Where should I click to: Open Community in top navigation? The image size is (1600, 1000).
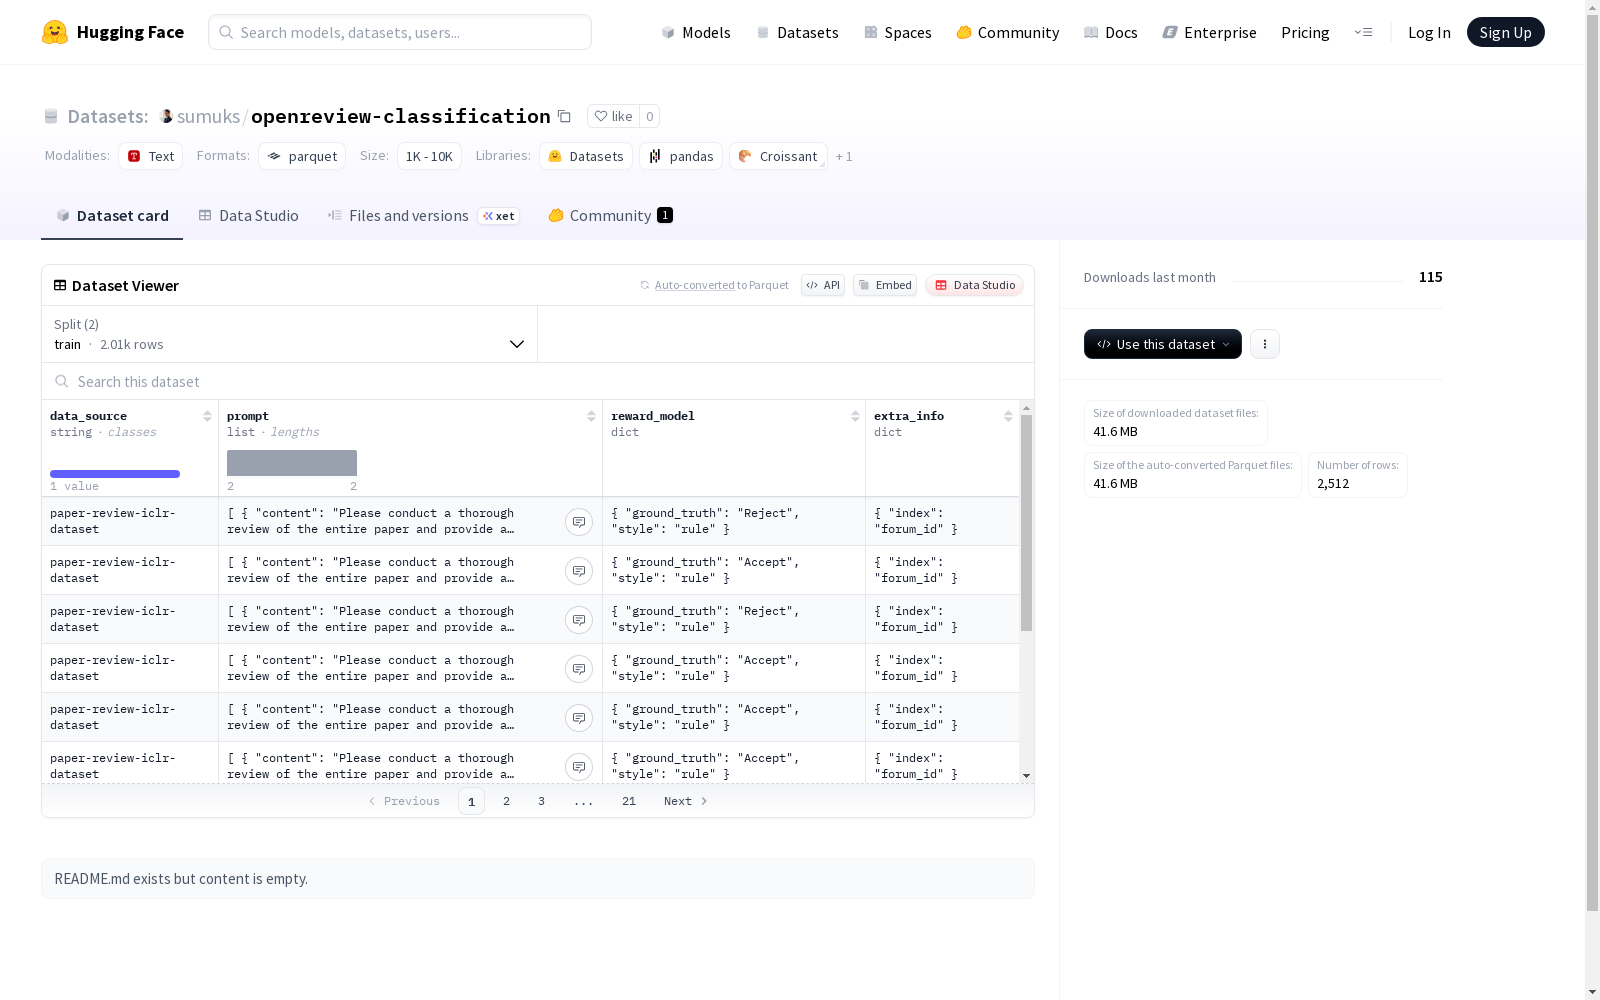[1008, 32]
